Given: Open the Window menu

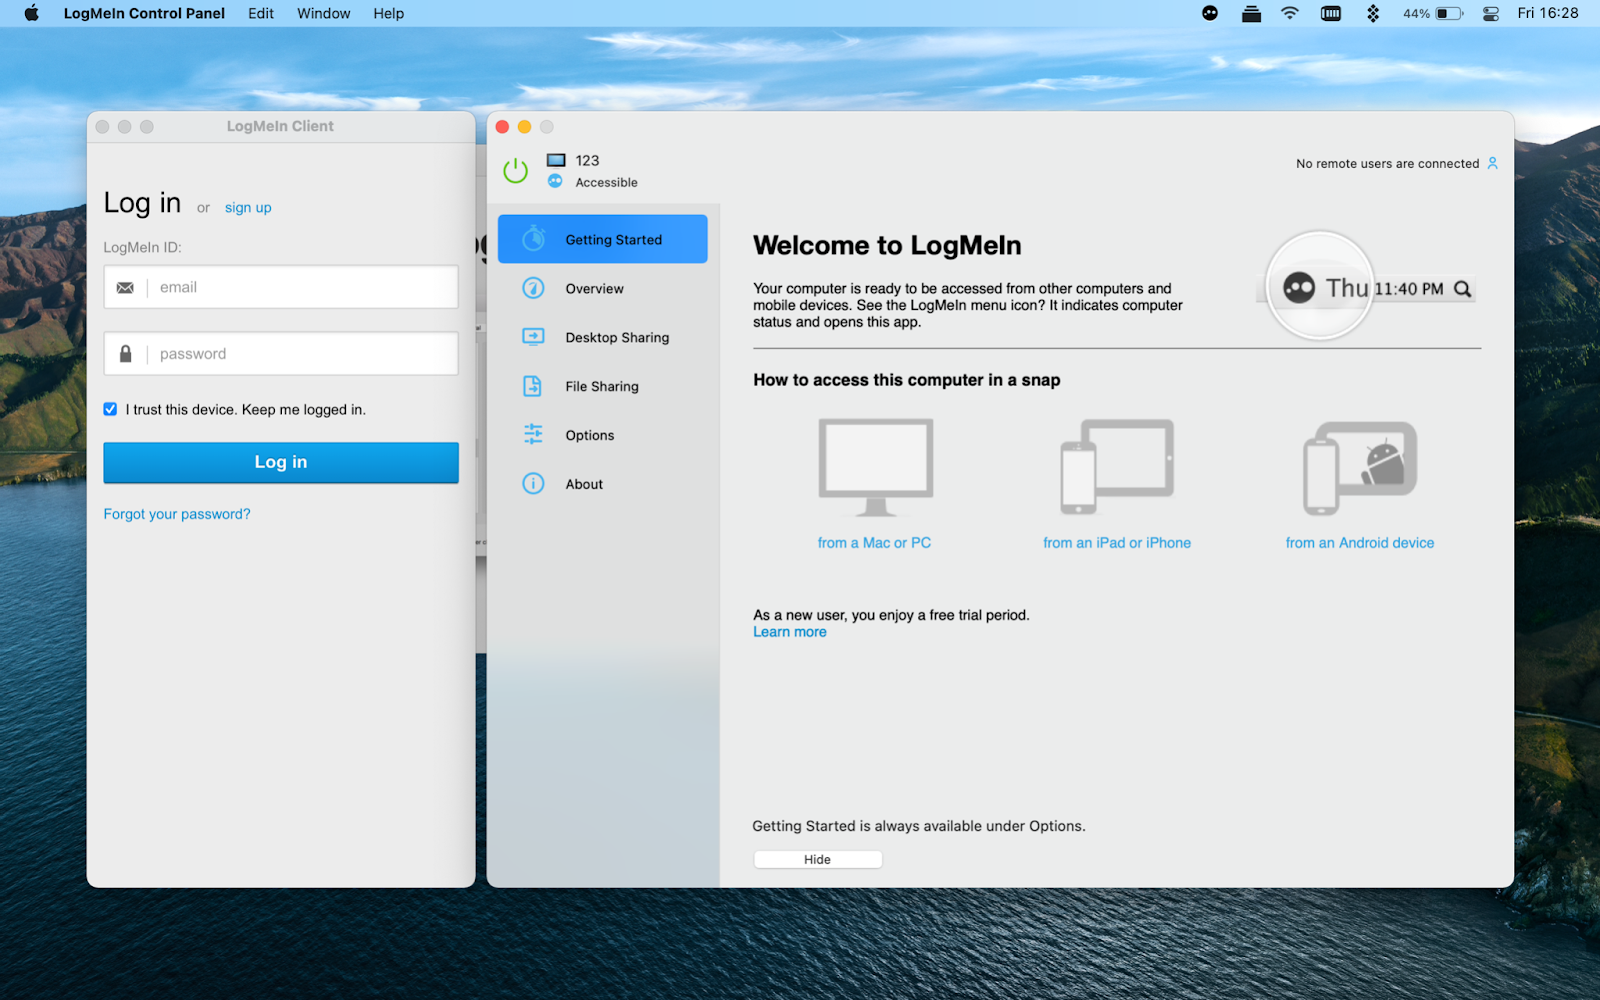Looking at the screenshot, I should click(323, 13).
